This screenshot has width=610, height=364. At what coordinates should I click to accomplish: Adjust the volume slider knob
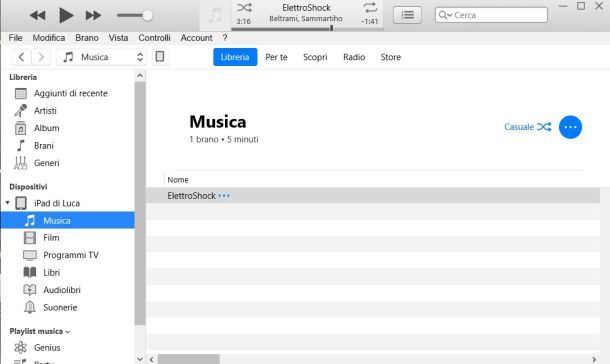[147, 16]
